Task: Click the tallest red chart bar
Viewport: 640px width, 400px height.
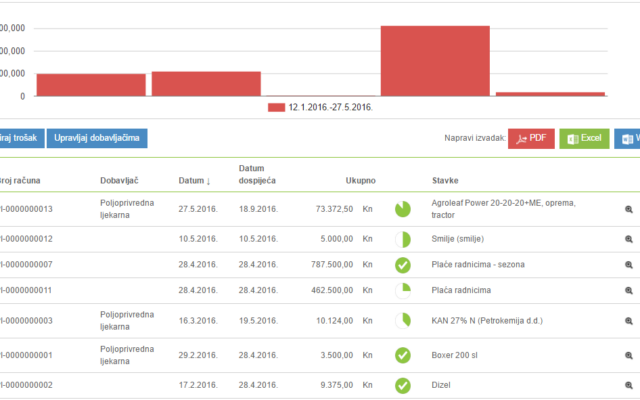Action: tap(435, 61)
